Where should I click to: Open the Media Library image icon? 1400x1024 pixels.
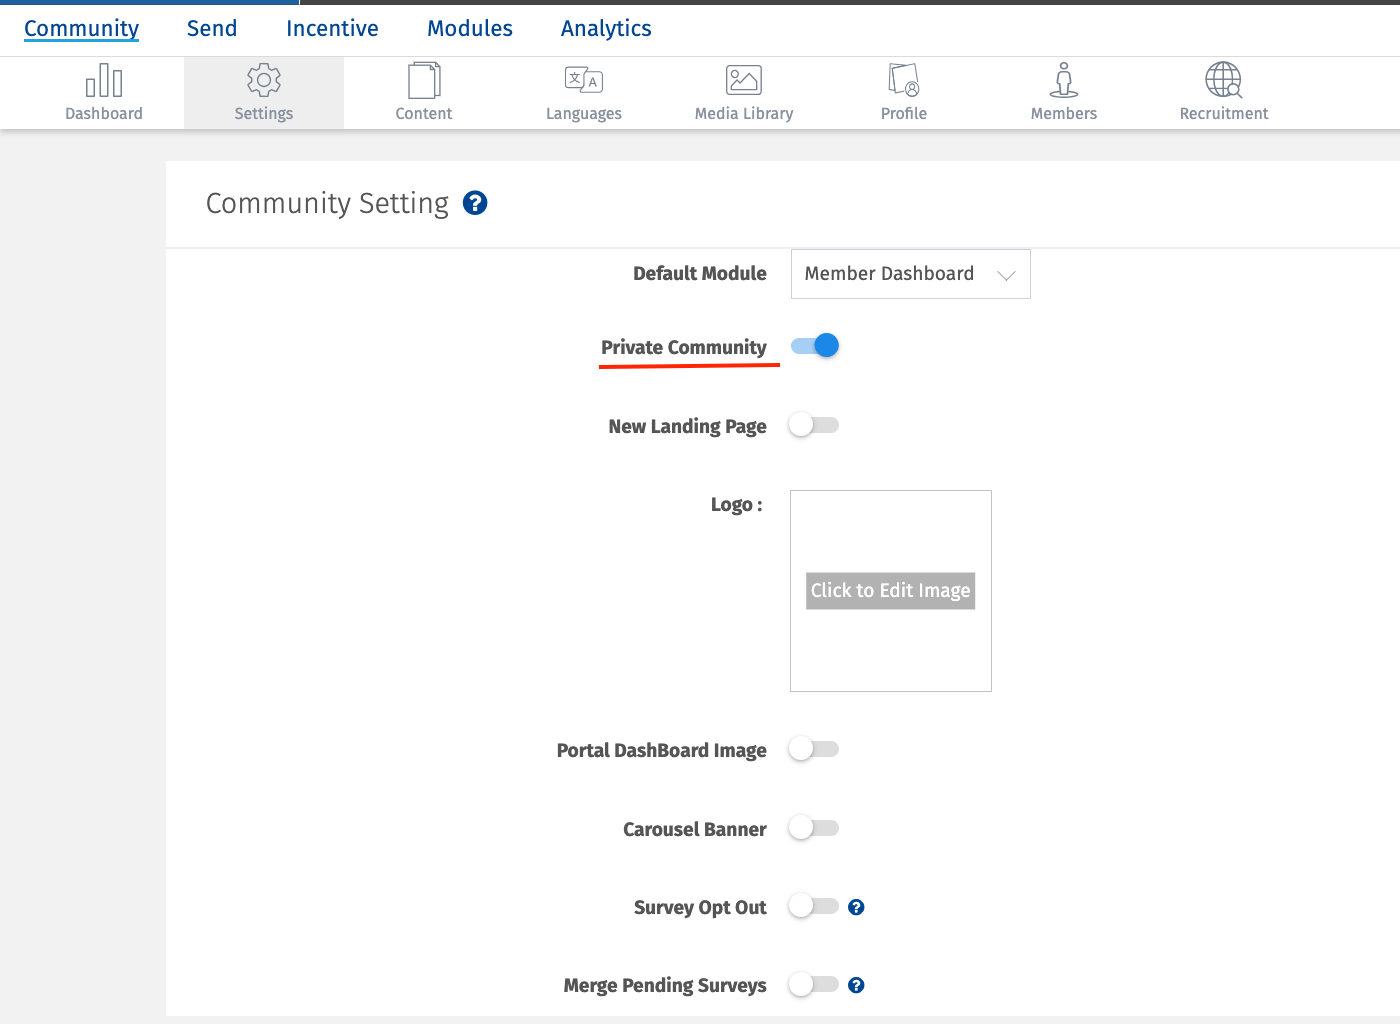click(744, 80)
